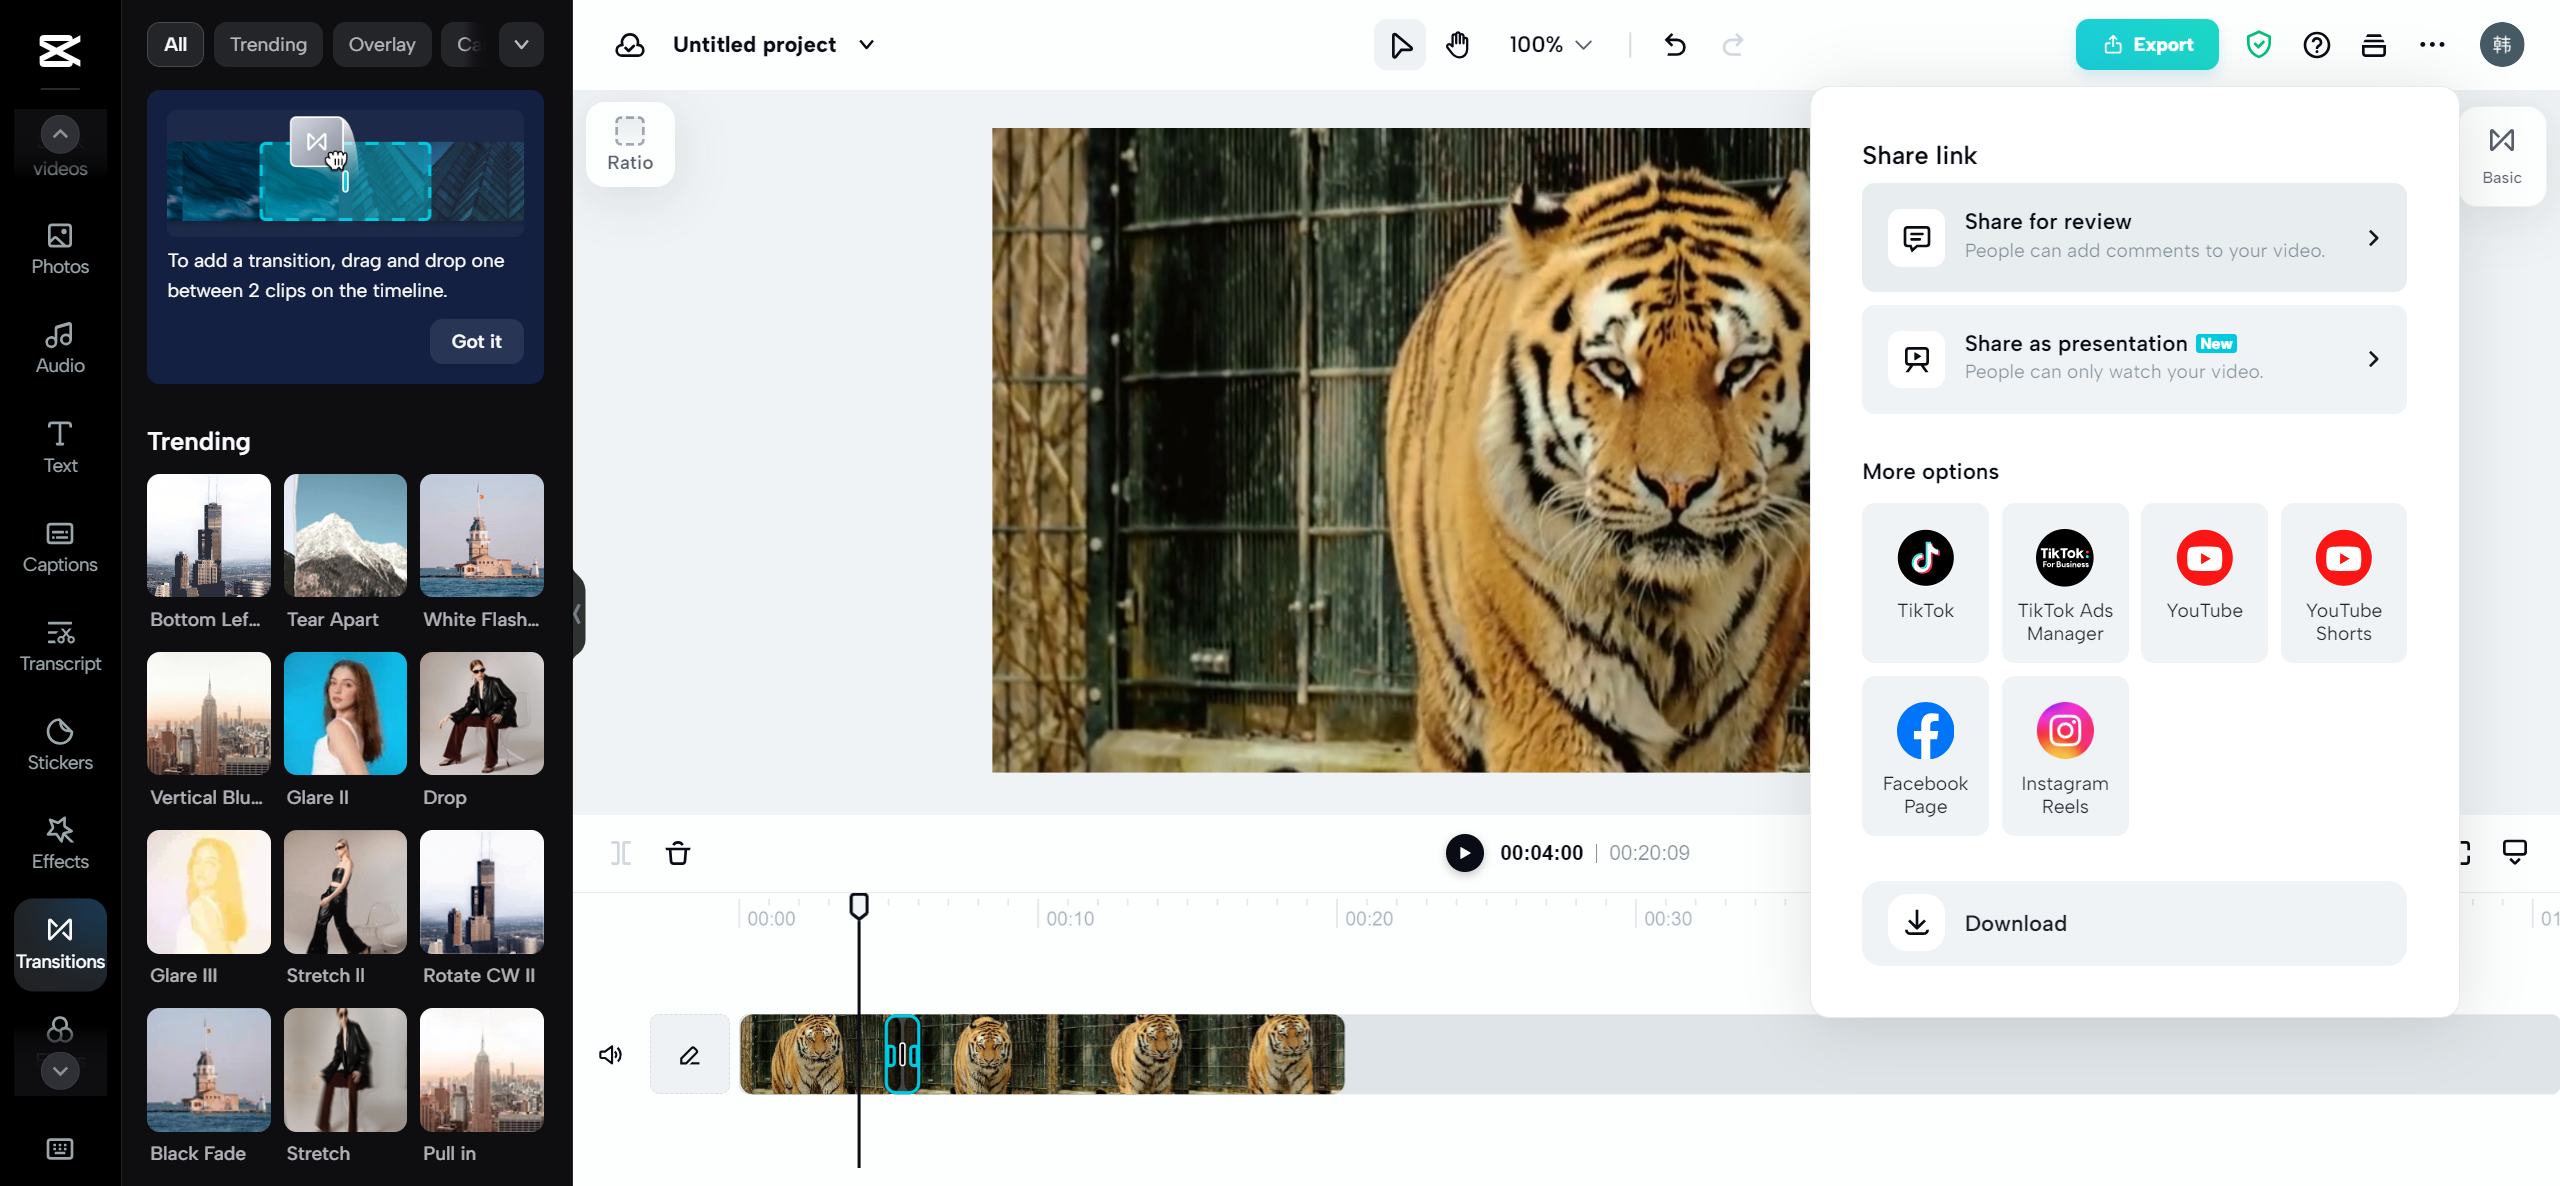This screenshot has width=2560, height=1186.
Task: Toggle the All transitions tab
Action: pos(175,44)
